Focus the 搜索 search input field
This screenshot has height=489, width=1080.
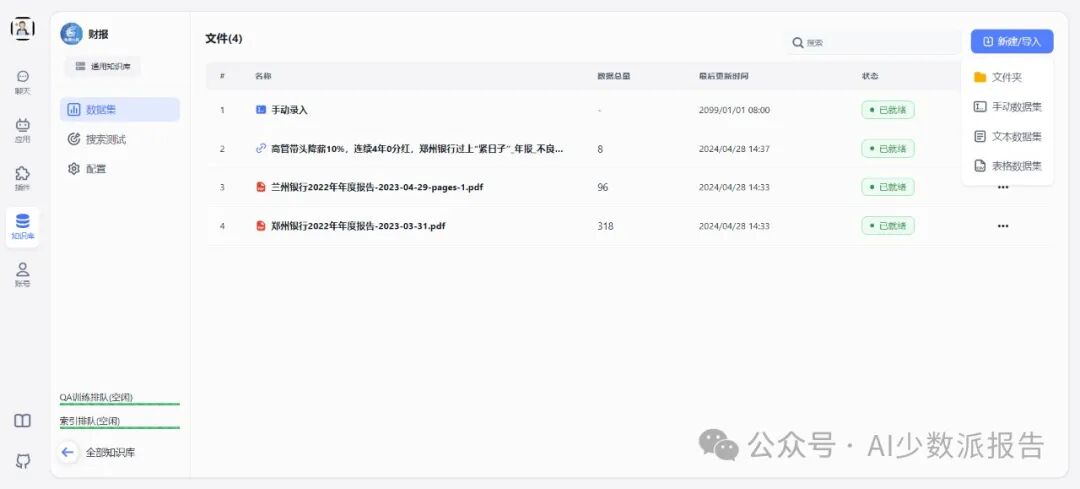tap(874, 42)
